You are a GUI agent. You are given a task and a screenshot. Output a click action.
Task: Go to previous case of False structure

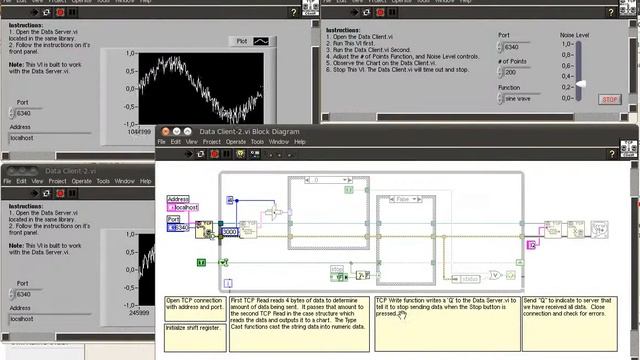click(x=392, y=199)
